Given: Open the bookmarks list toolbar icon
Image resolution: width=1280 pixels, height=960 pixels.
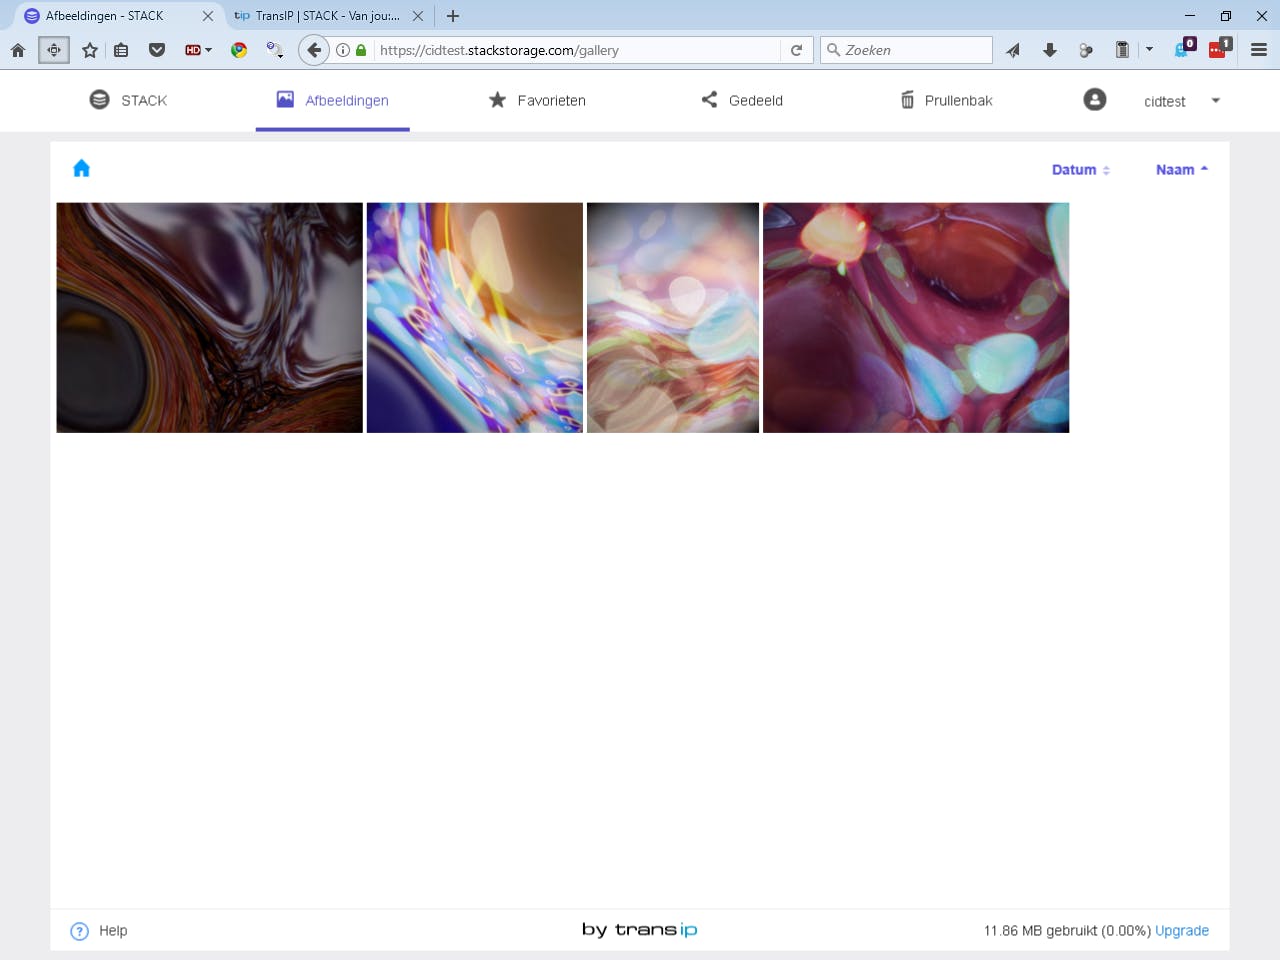Looking at the screenshot, I should (121, 50).
